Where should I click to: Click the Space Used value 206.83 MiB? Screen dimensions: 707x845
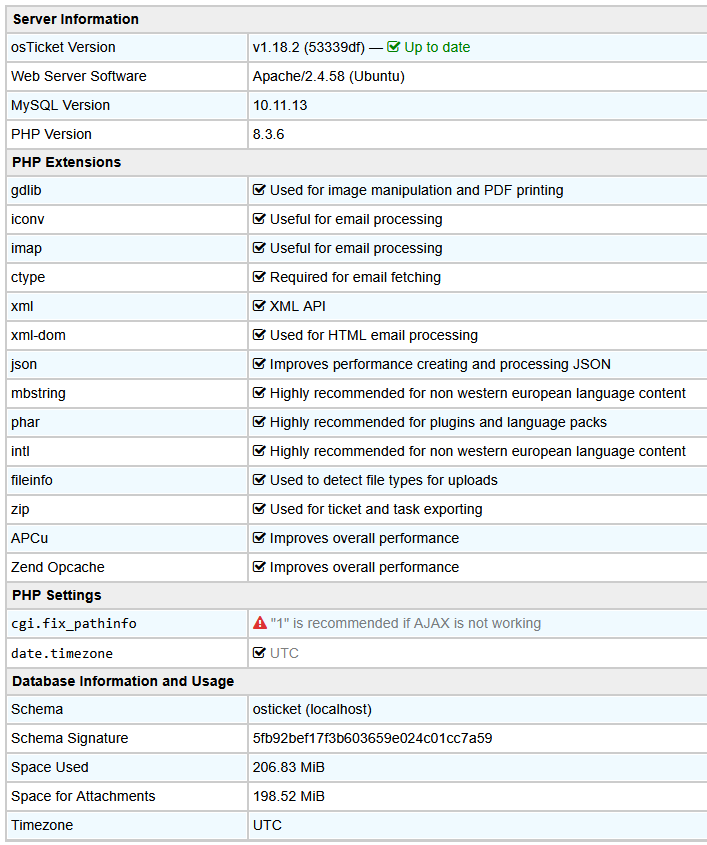(x=288, y=767)
